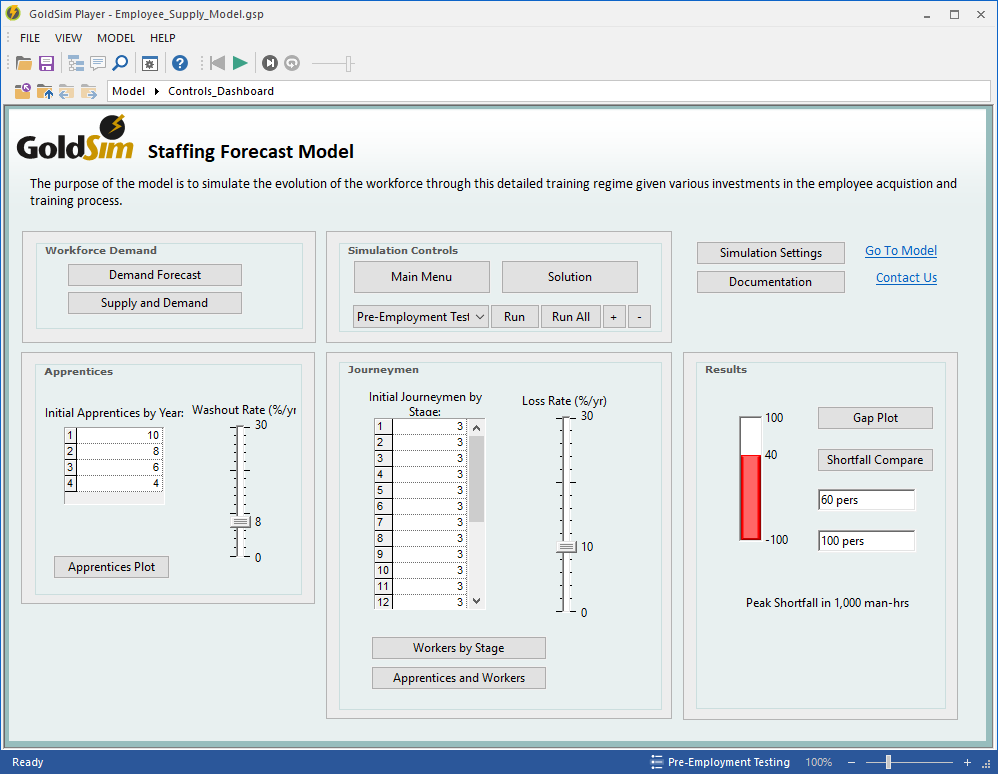Click Pre-Employment Testing scenario in status bar
The height and width of the screenshot is (774, 998).
pos(720,762)
